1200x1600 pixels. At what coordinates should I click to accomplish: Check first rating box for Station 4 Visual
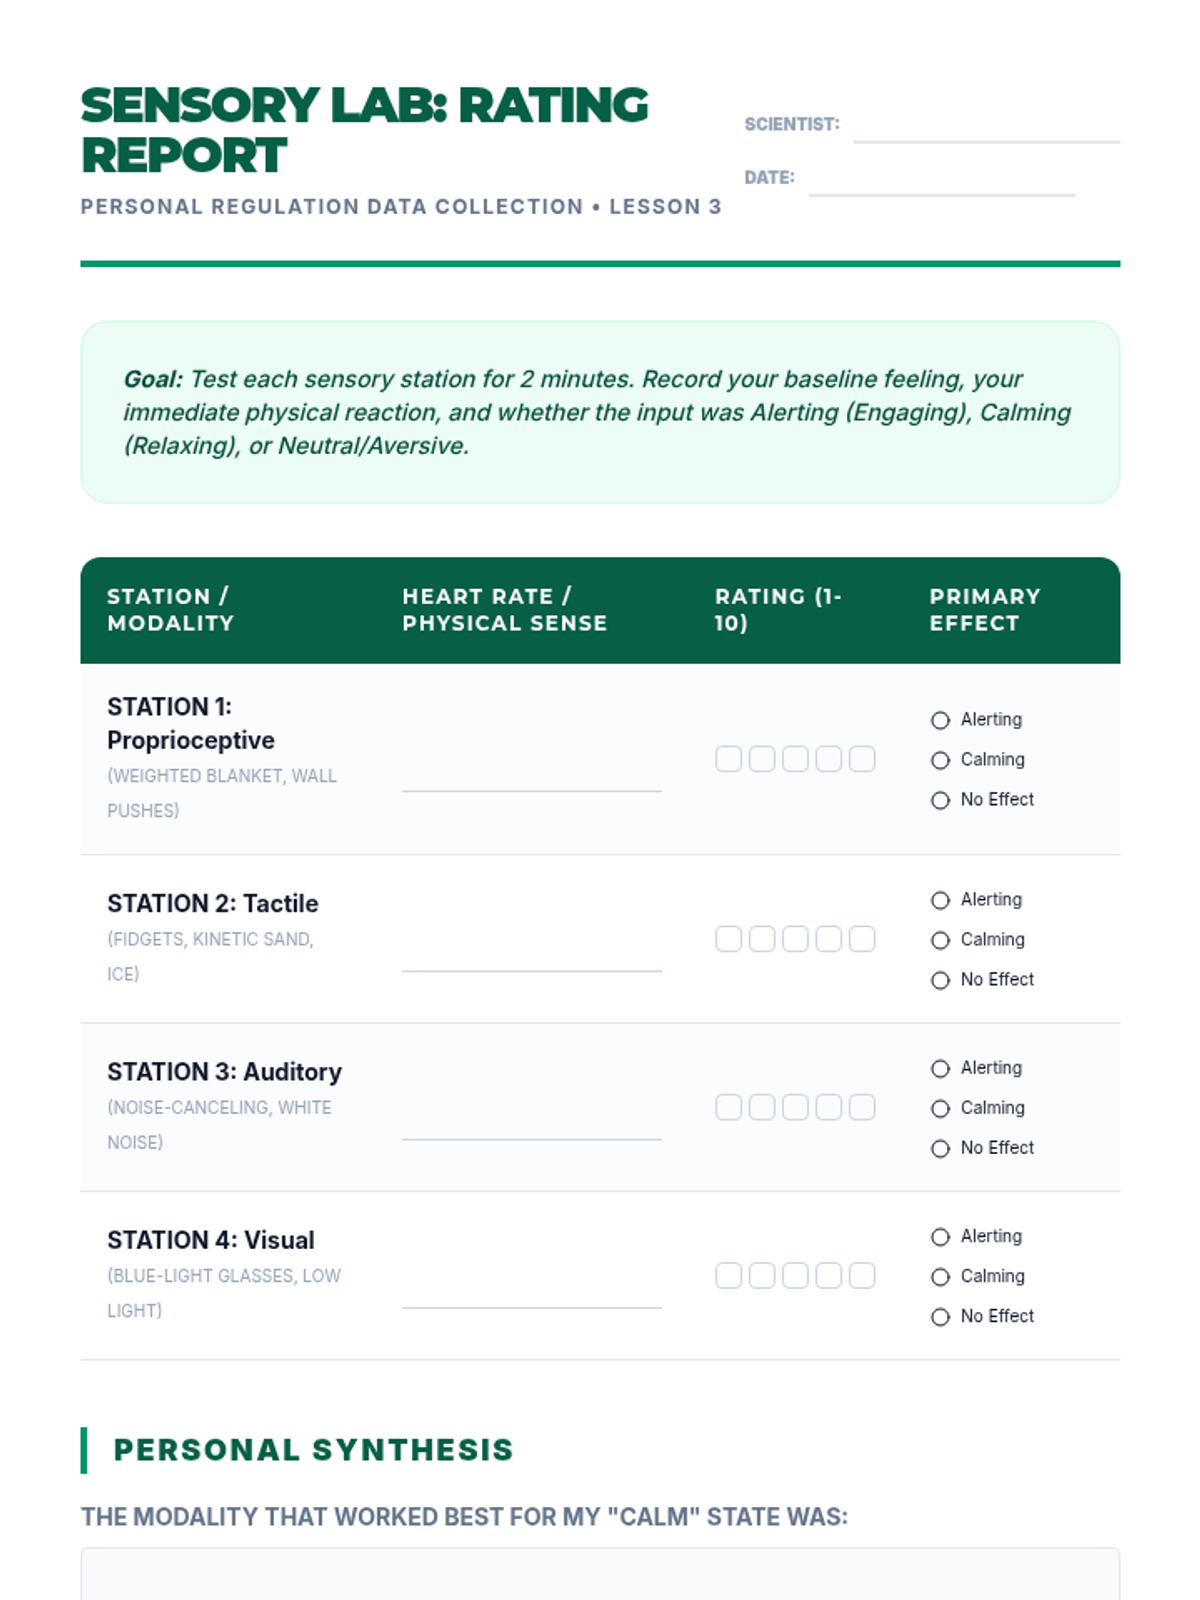tap(729, 1275)
